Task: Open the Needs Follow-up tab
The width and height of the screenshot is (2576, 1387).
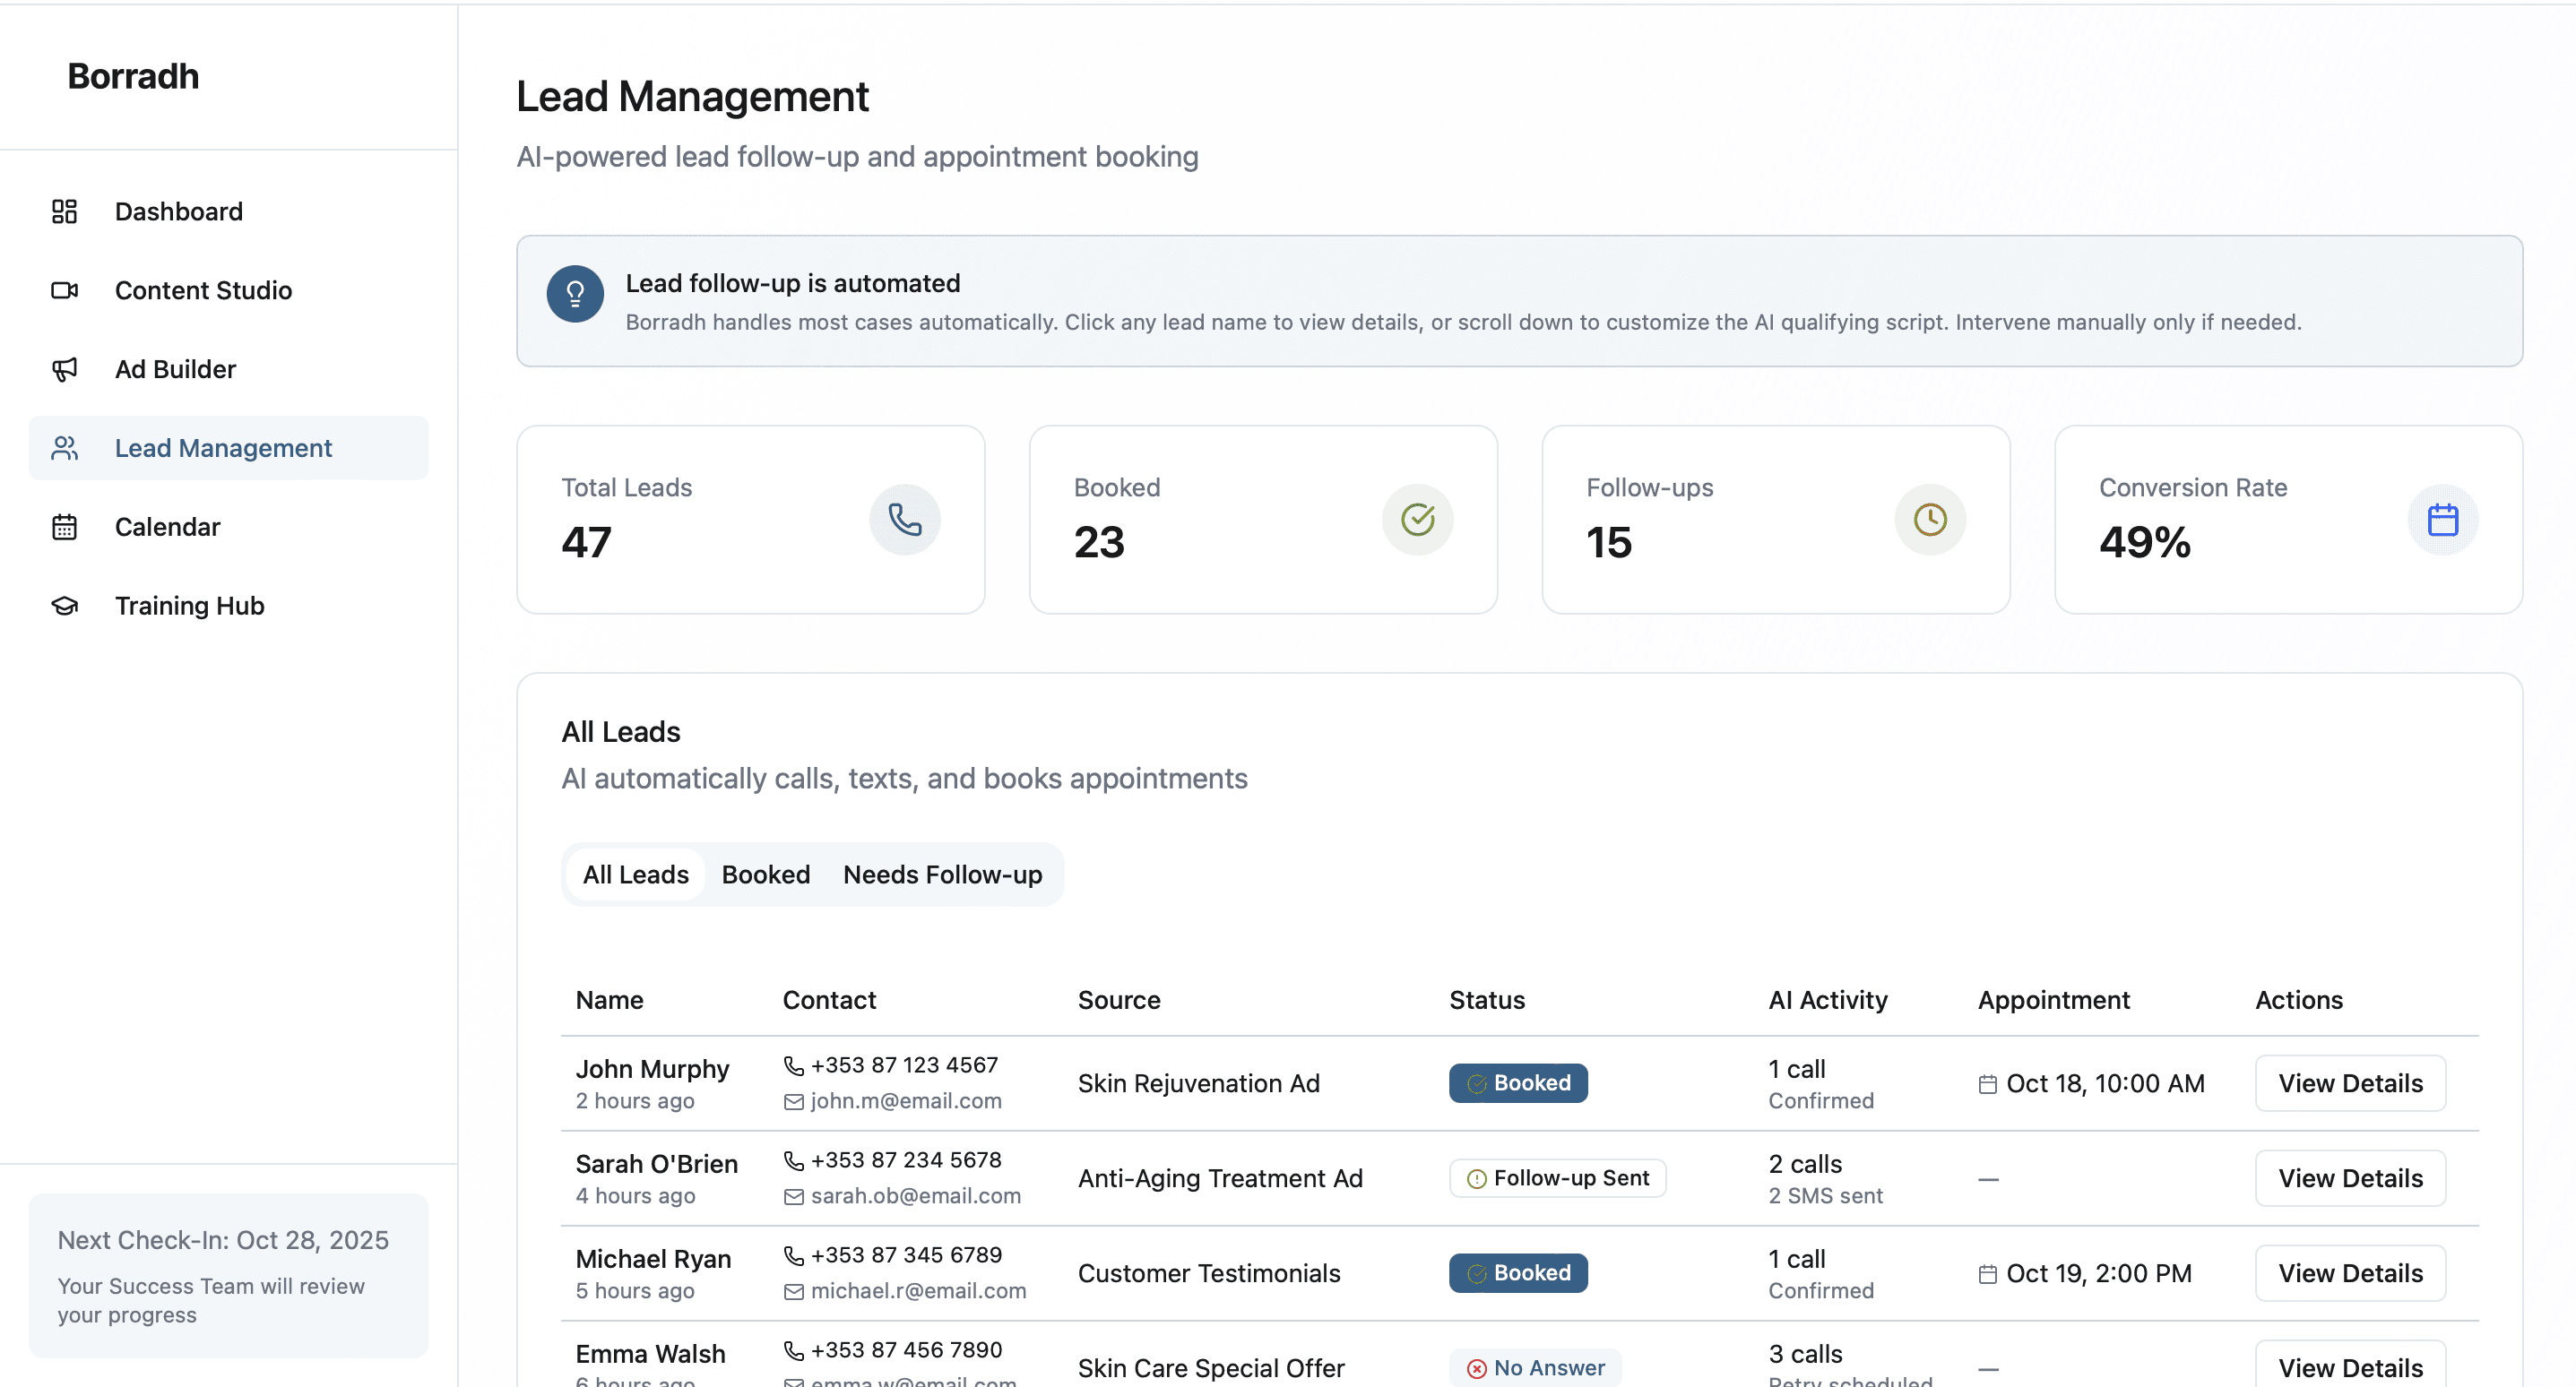Action: pos(941,874)
